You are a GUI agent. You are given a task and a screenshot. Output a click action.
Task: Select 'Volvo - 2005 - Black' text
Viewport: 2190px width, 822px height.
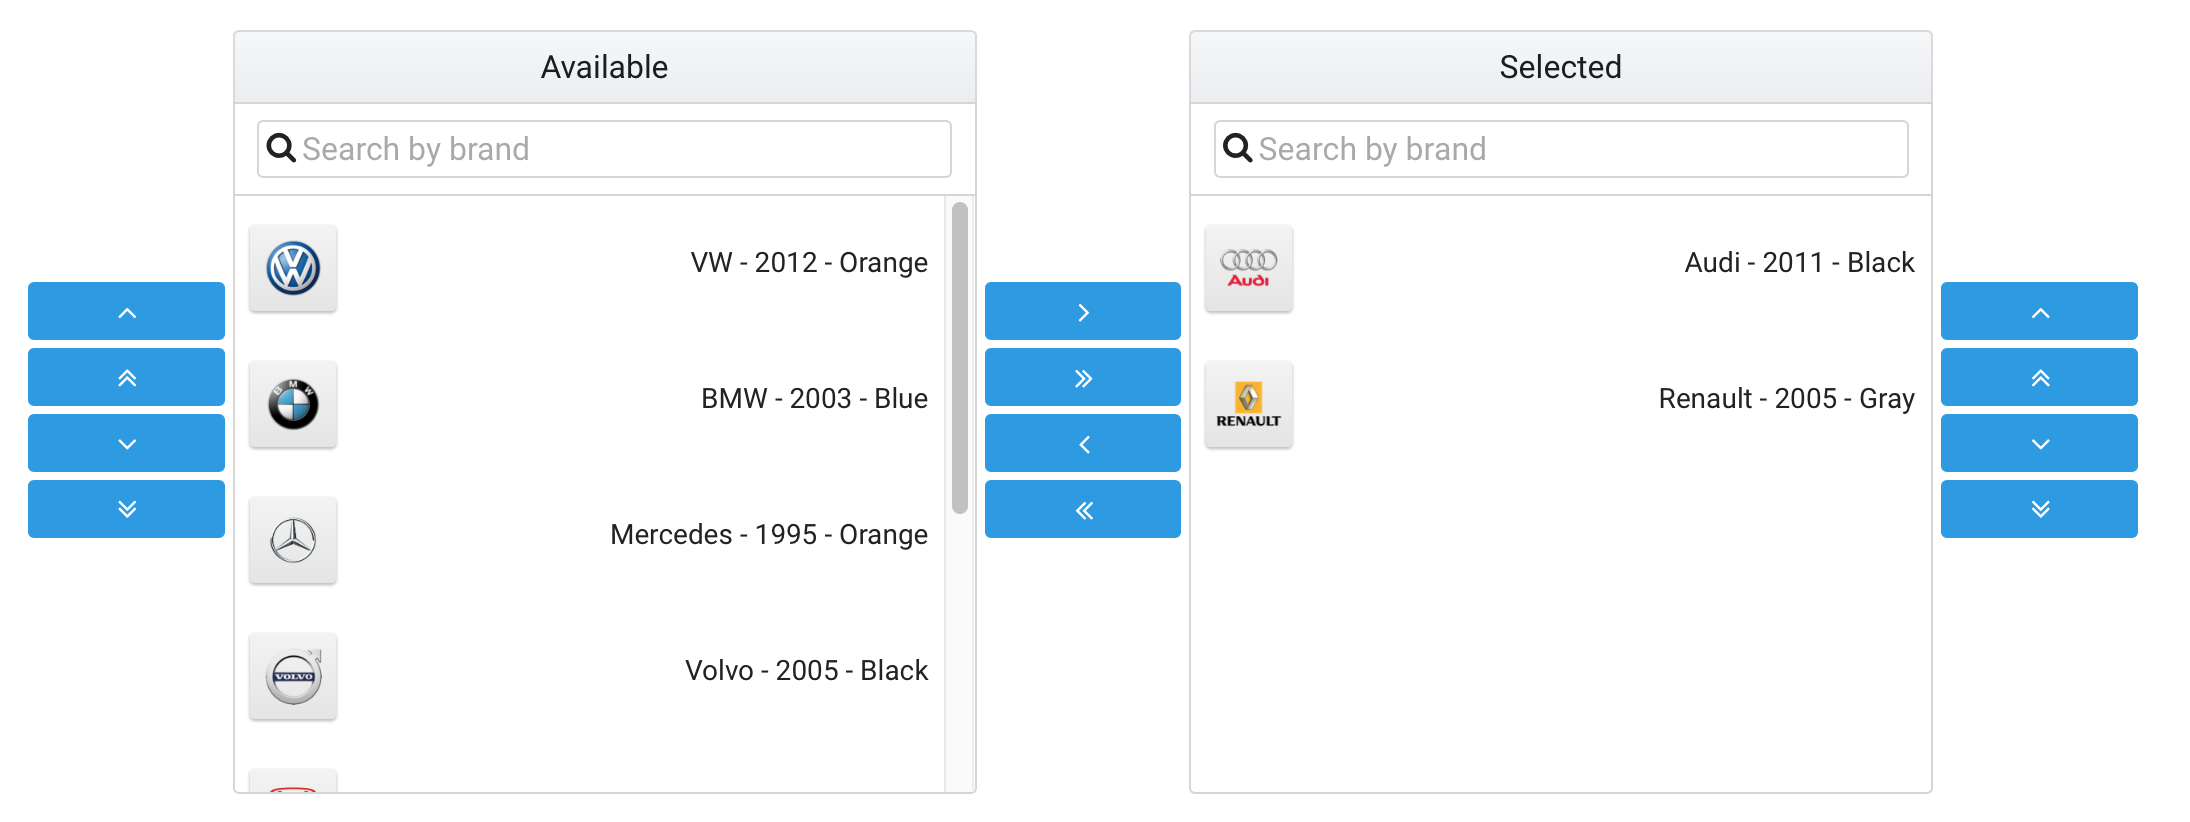pyautogui.click(x=806, y=670)
